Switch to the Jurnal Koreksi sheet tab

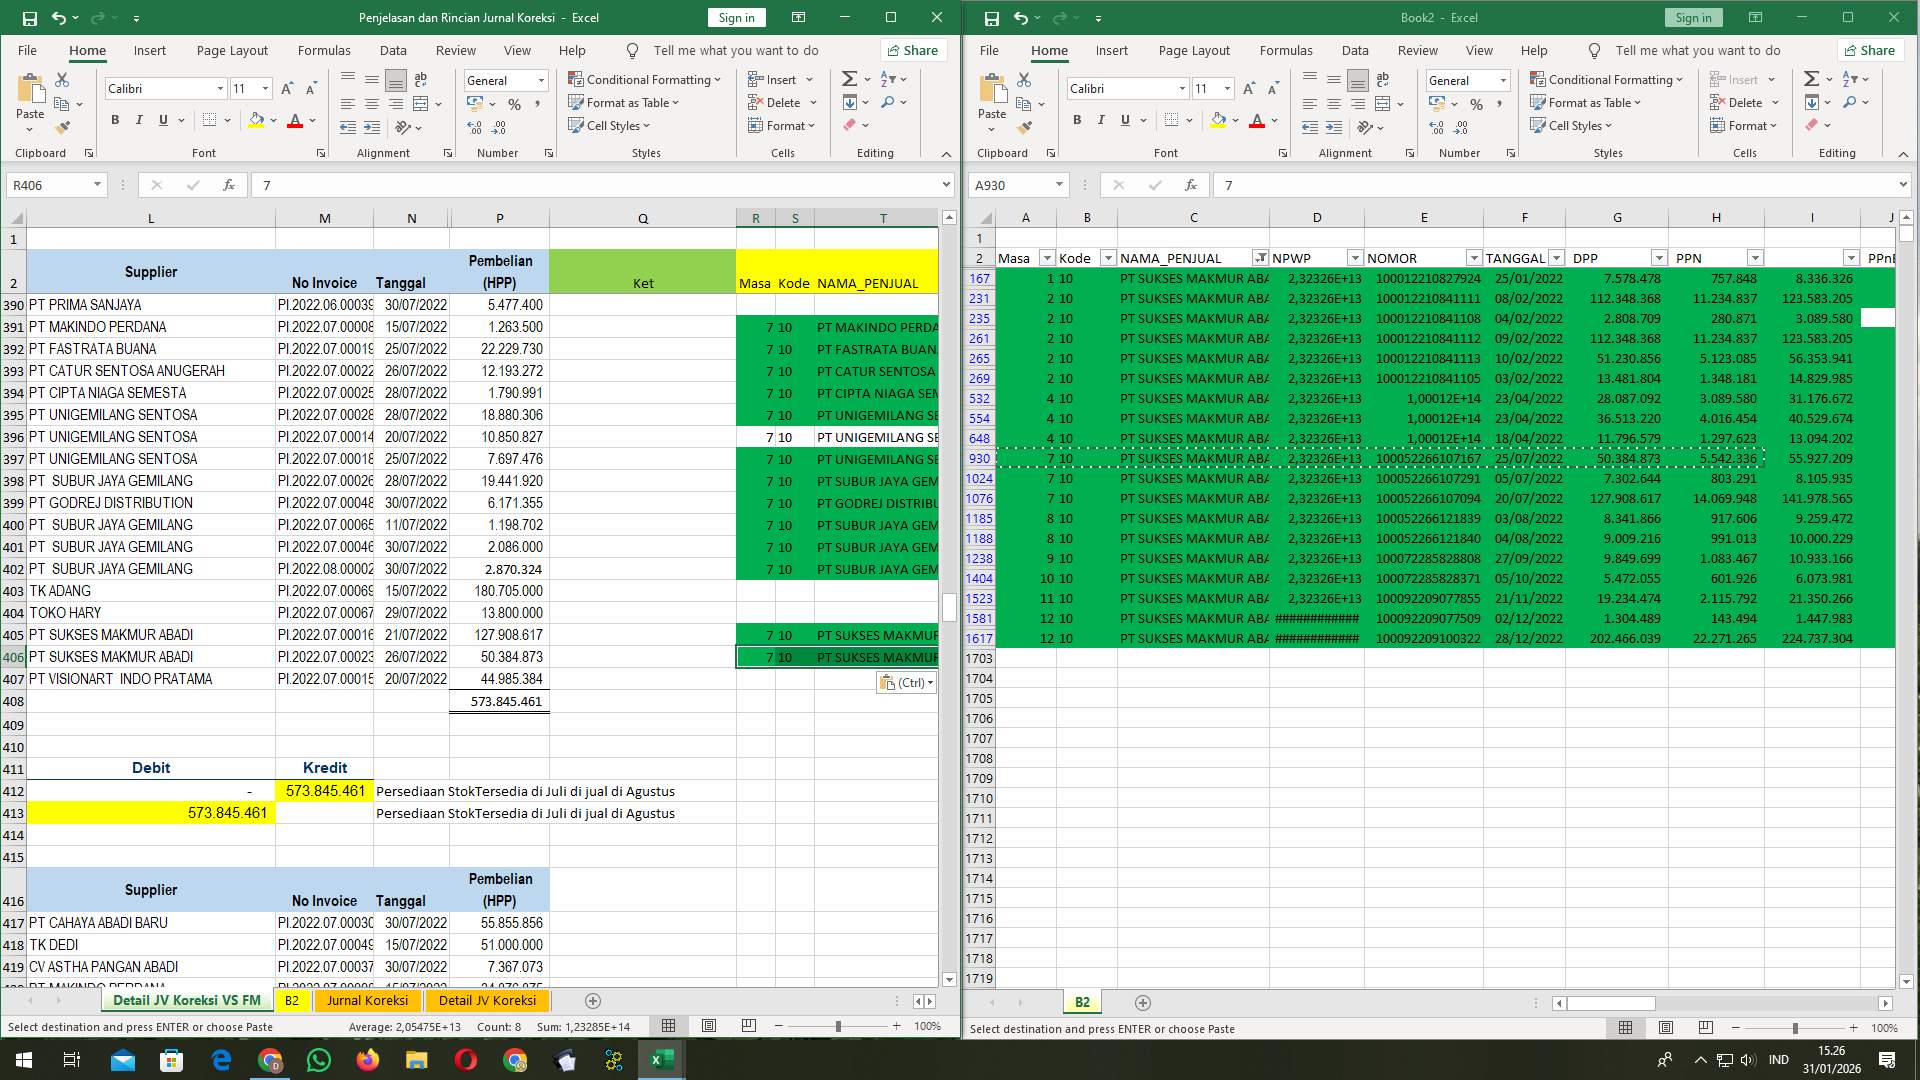(x=368, y=1000)
